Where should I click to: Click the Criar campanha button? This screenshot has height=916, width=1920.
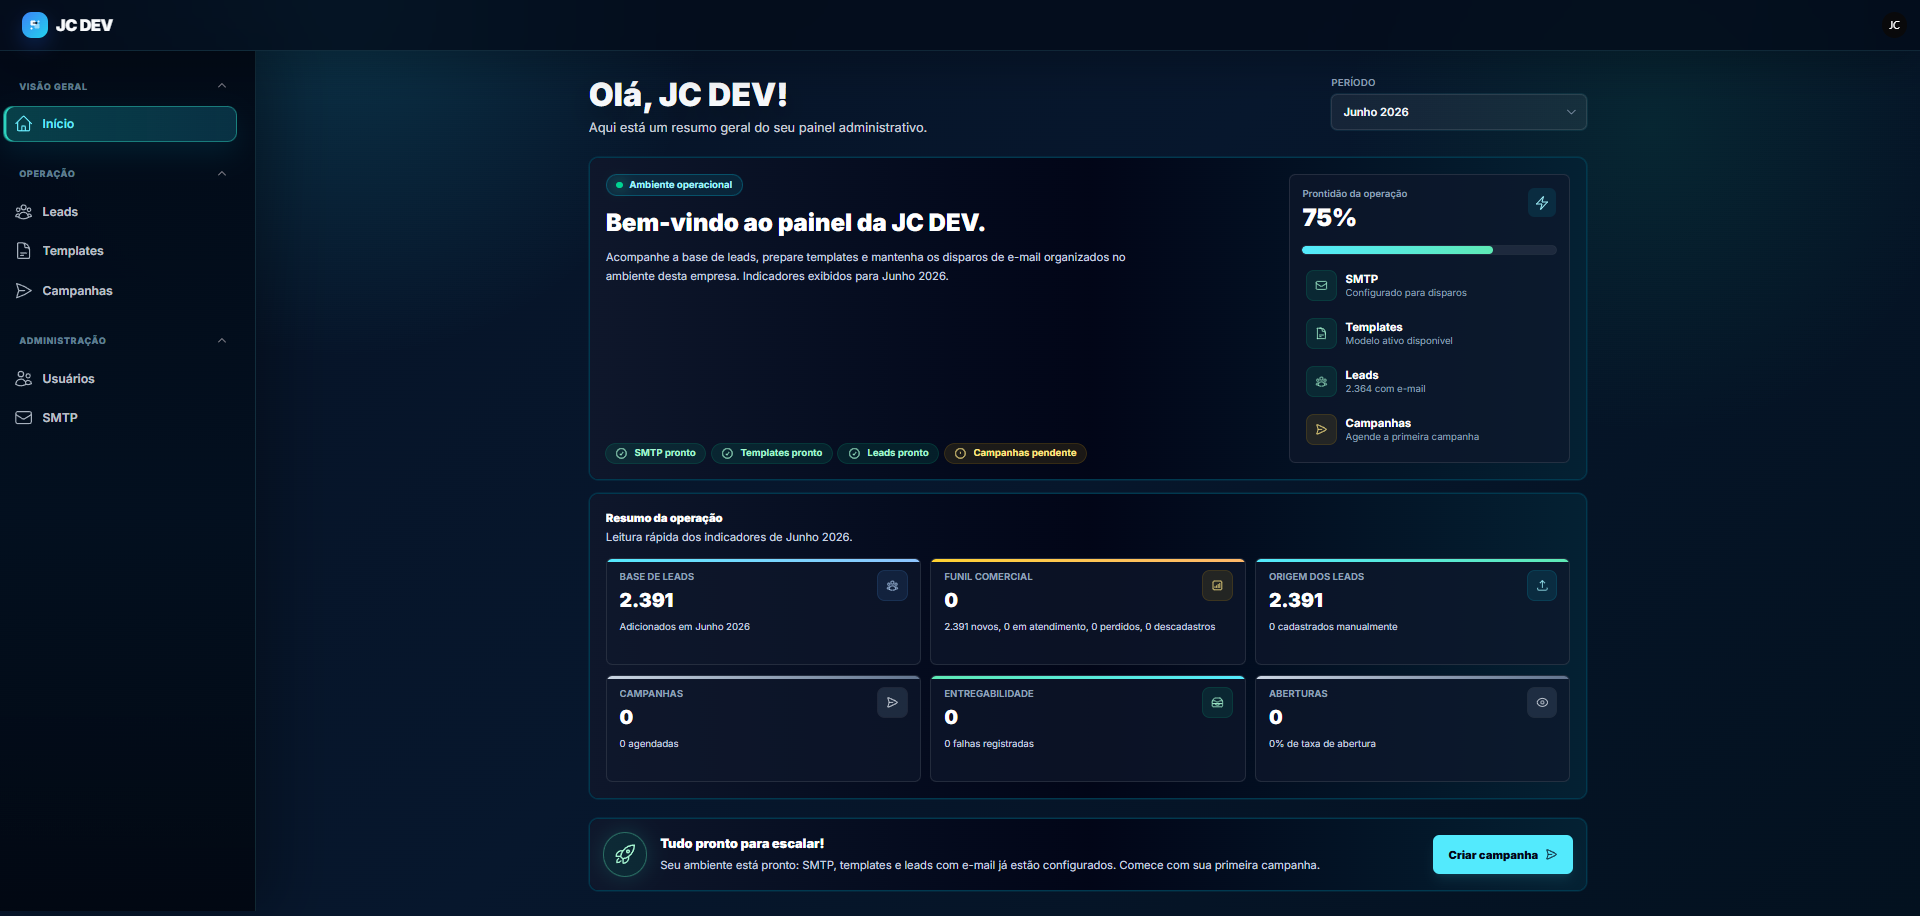click(1502, 855)
